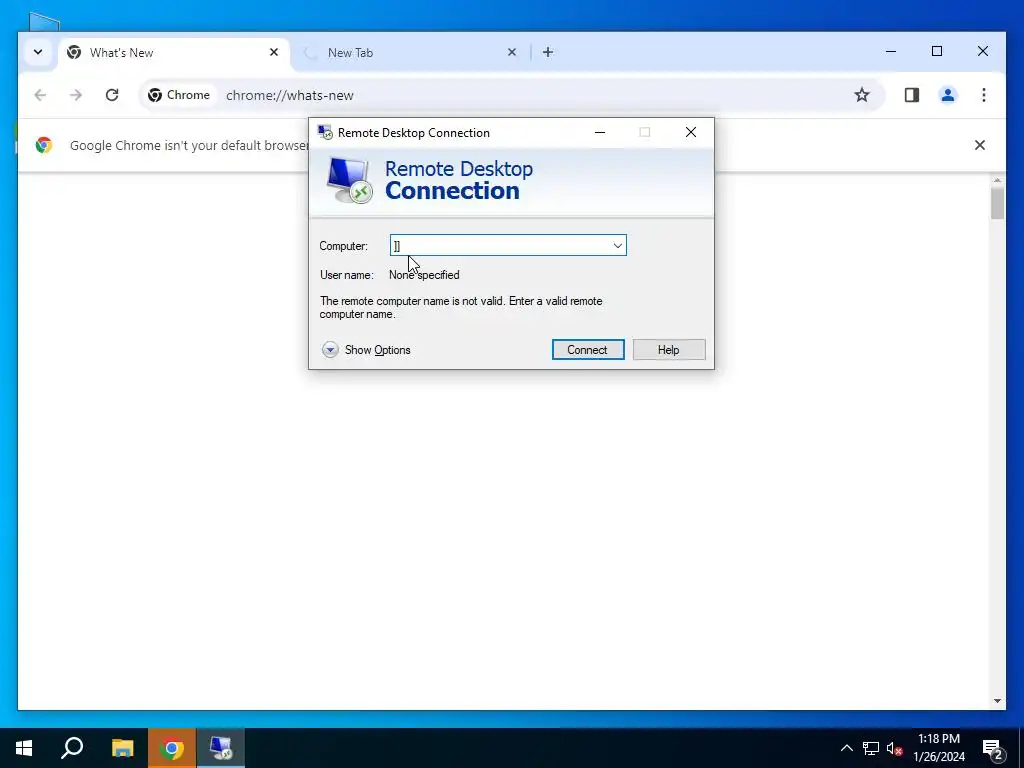Bookmark this tab with star icon
The width and height of the screenshot is (1024, 768).
pyautogui.click(x=862, y=95)
